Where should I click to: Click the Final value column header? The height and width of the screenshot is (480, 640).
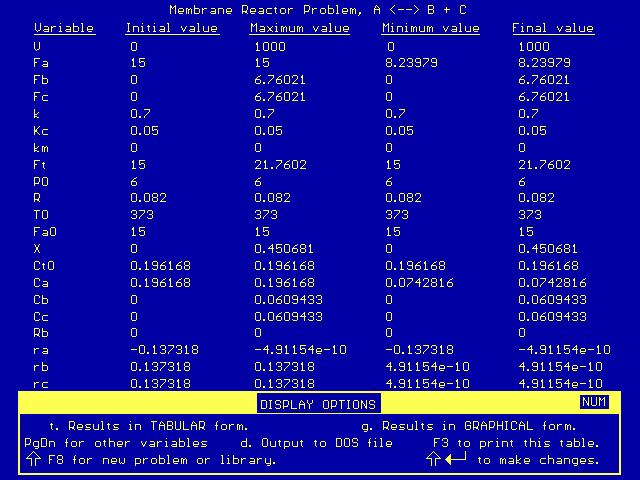(x=553, y=28)
